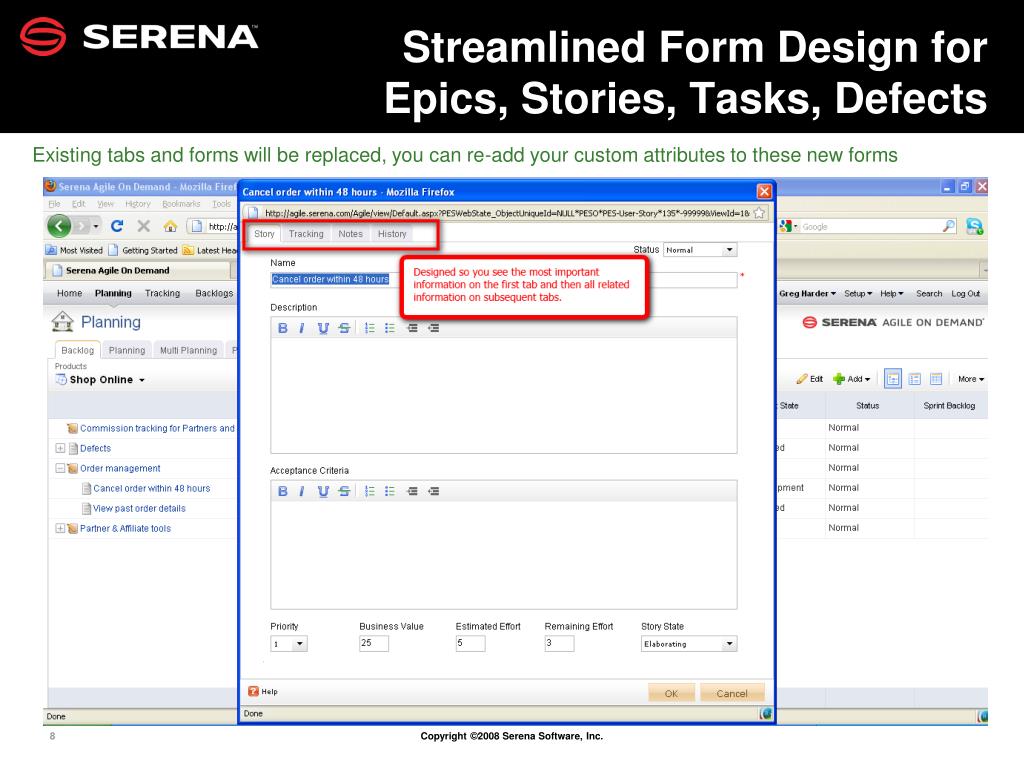The width and height of the screenshot is (1024, 768).
Task: Click the Remaining Effort field
Action: click(x=559, y=643)
